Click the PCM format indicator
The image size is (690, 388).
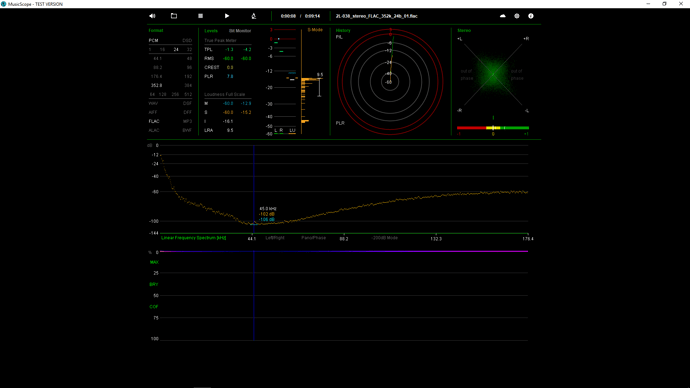coord(153,40)
